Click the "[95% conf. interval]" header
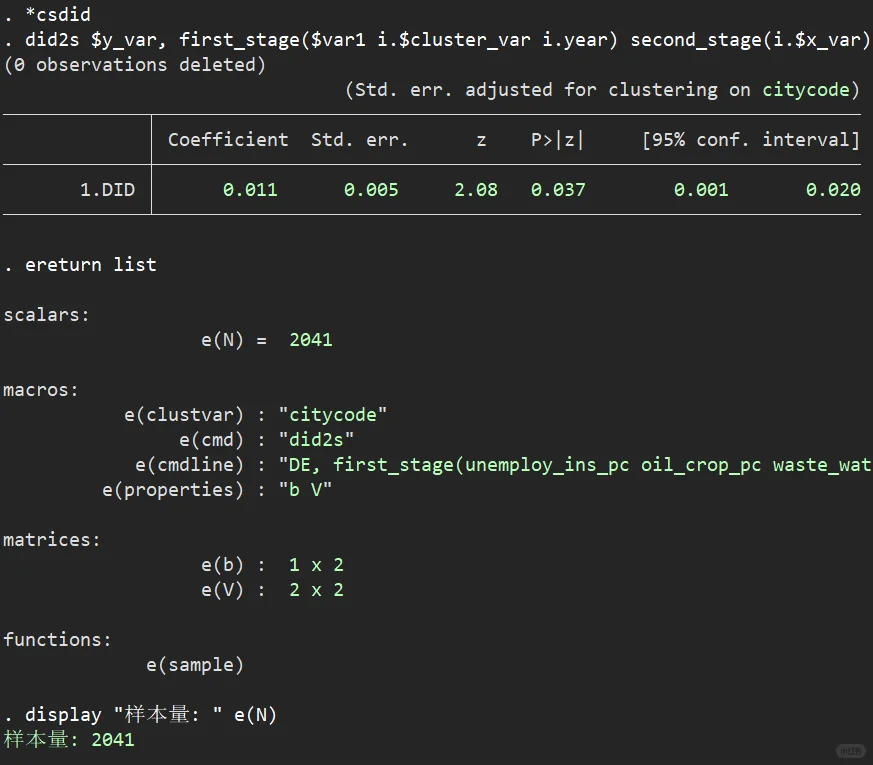The height and width of the screenshot is (765, 873). tap(751, 139)
